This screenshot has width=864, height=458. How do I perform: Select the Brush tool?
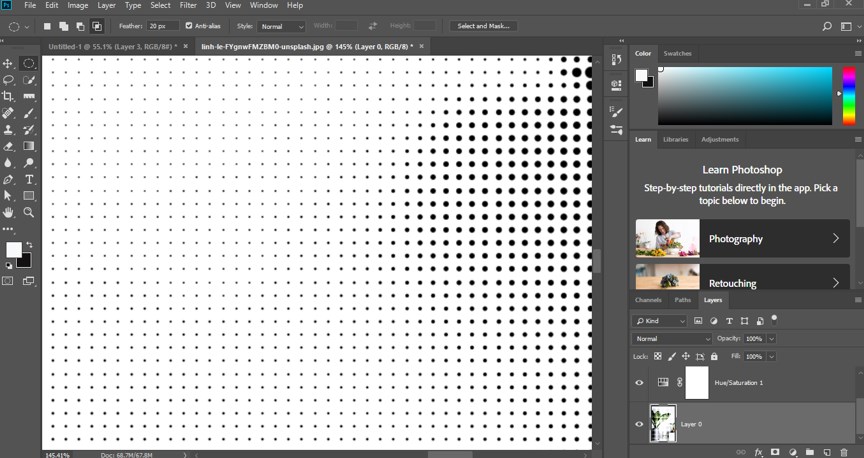click(29, 113)
